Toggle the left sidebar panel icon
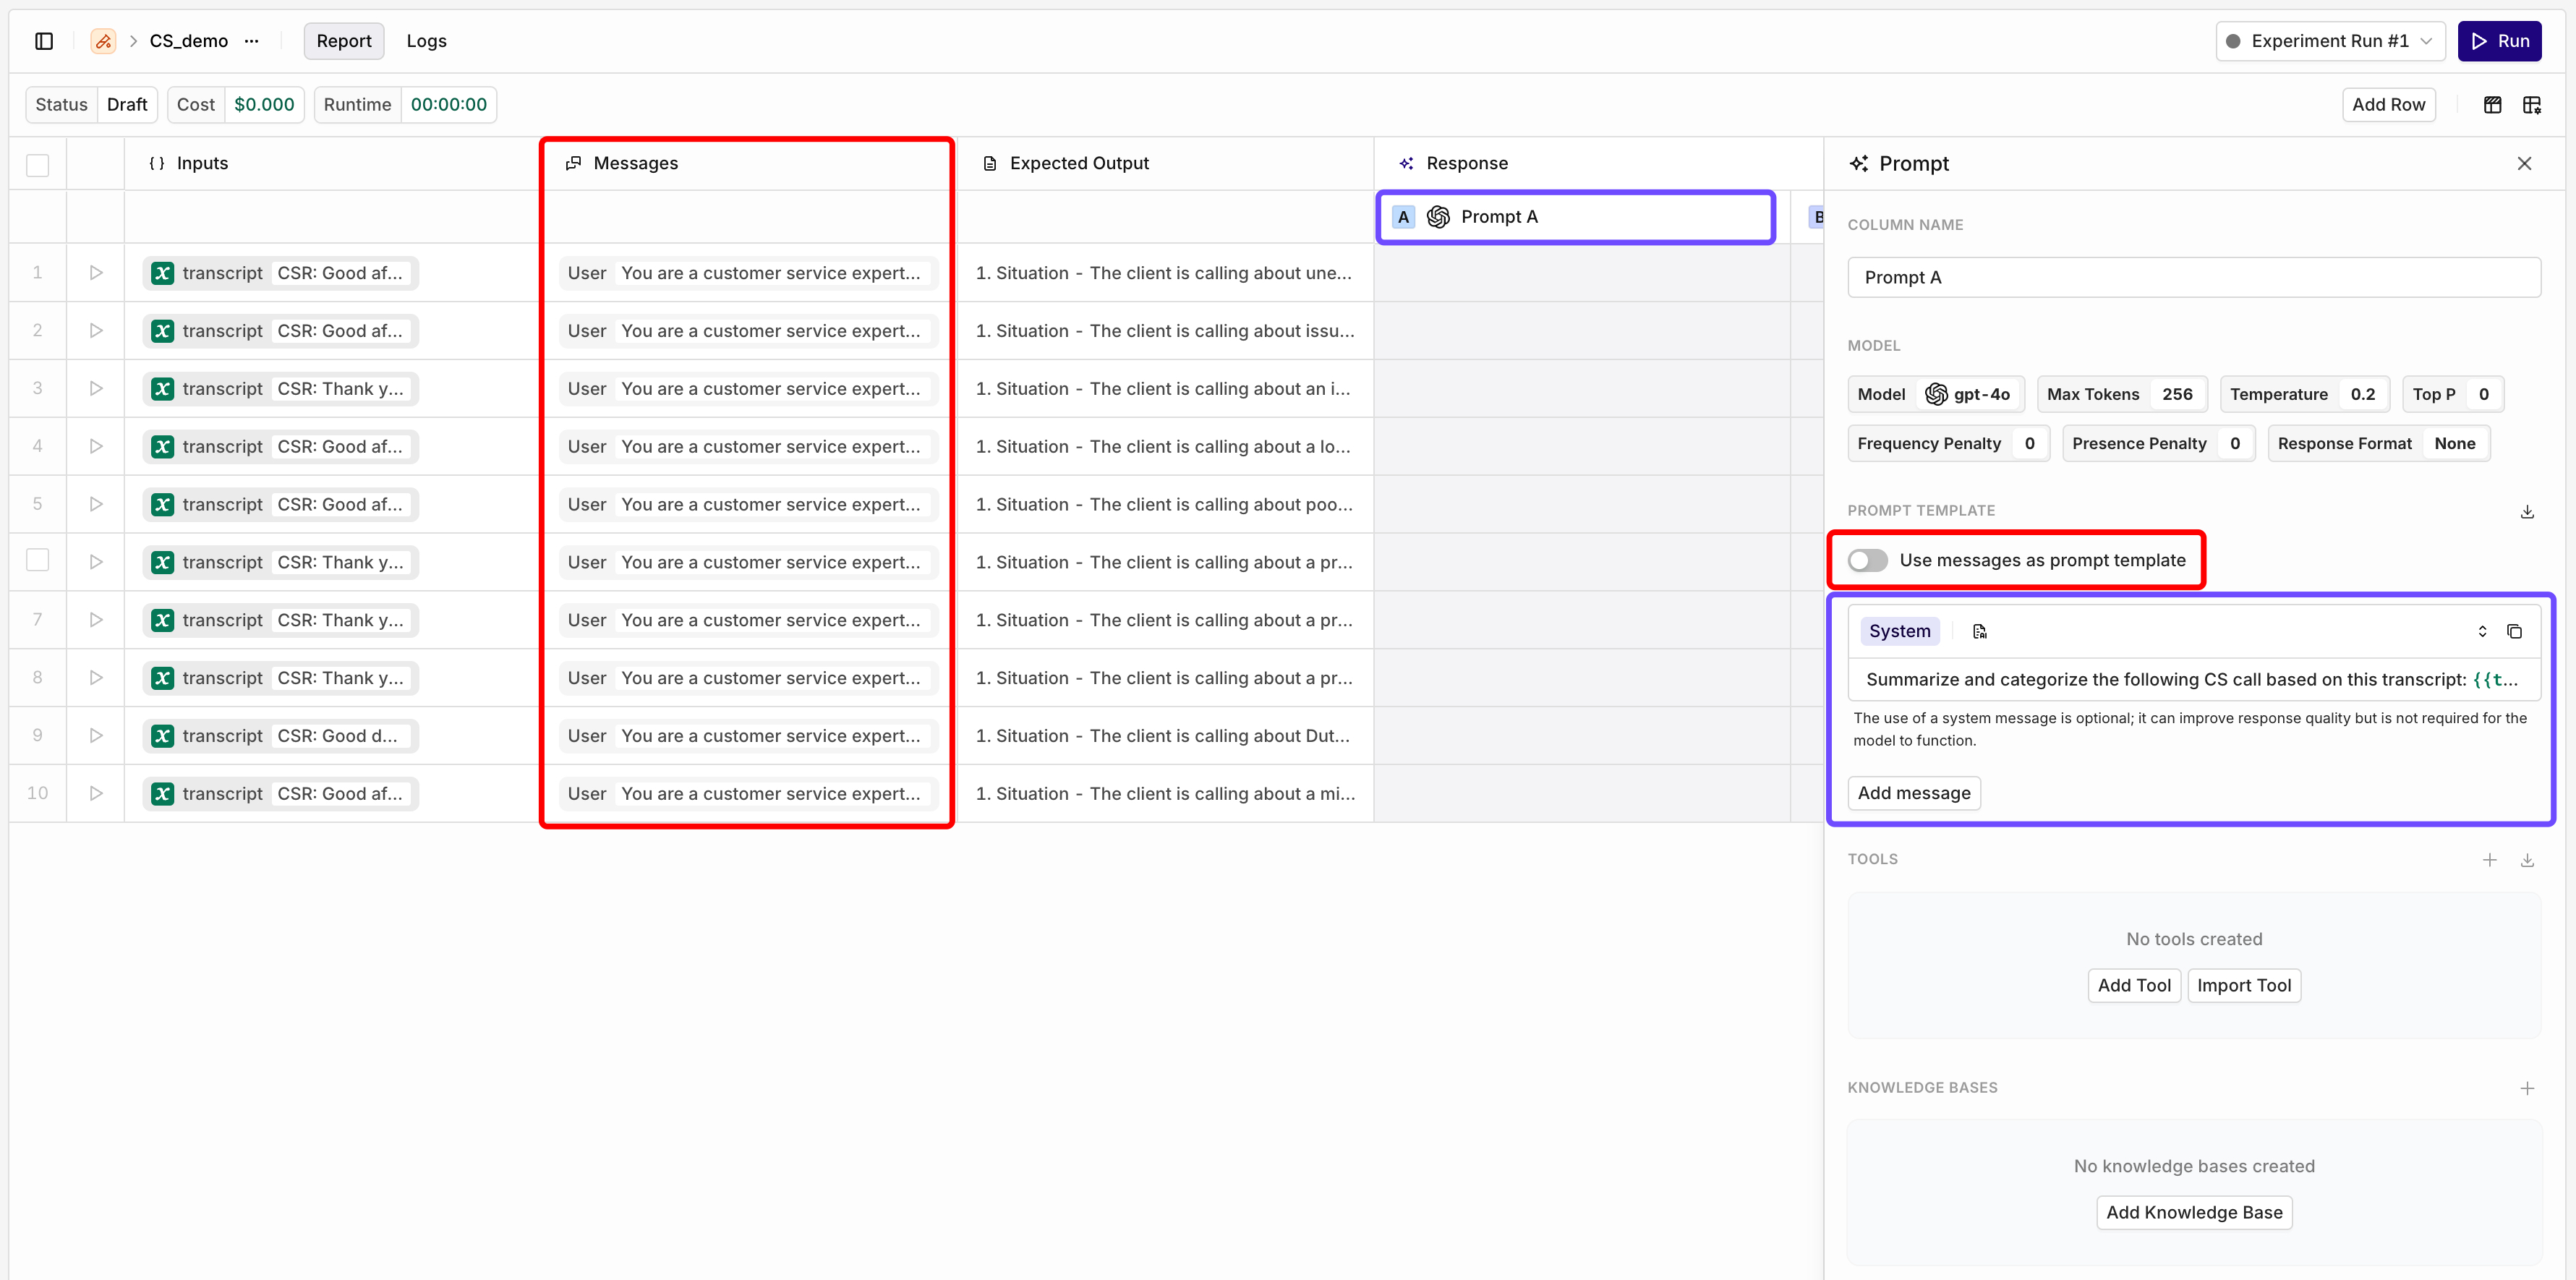The height and width of the screenshot is (1280, 2576). [x=44, y=41]
